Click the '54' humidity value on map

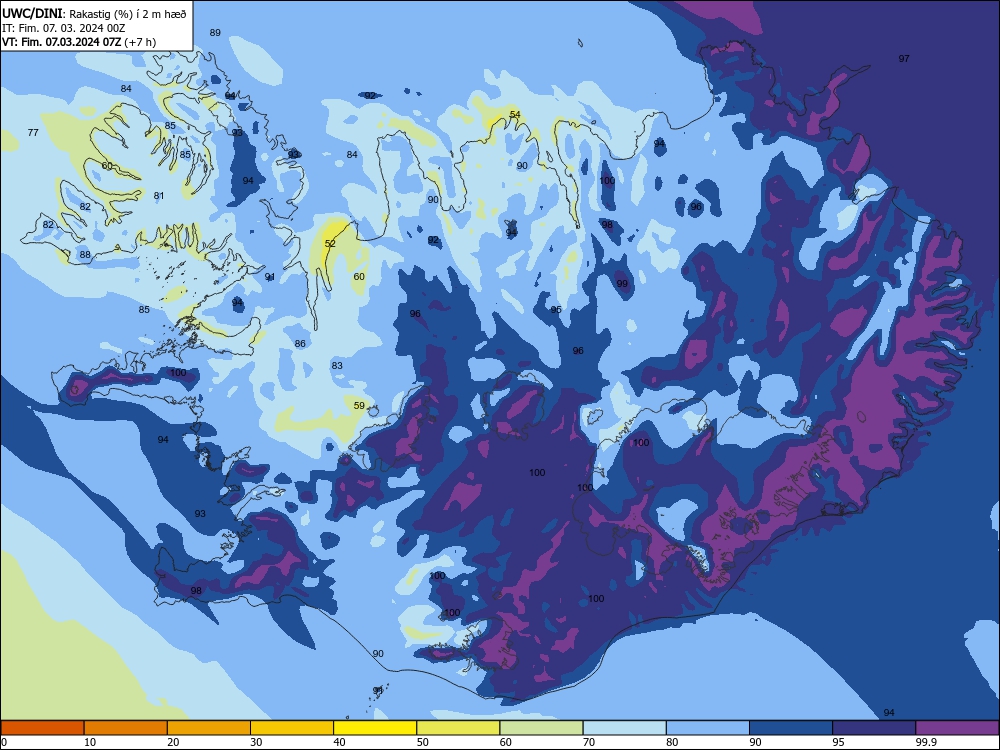pos(515,115)
